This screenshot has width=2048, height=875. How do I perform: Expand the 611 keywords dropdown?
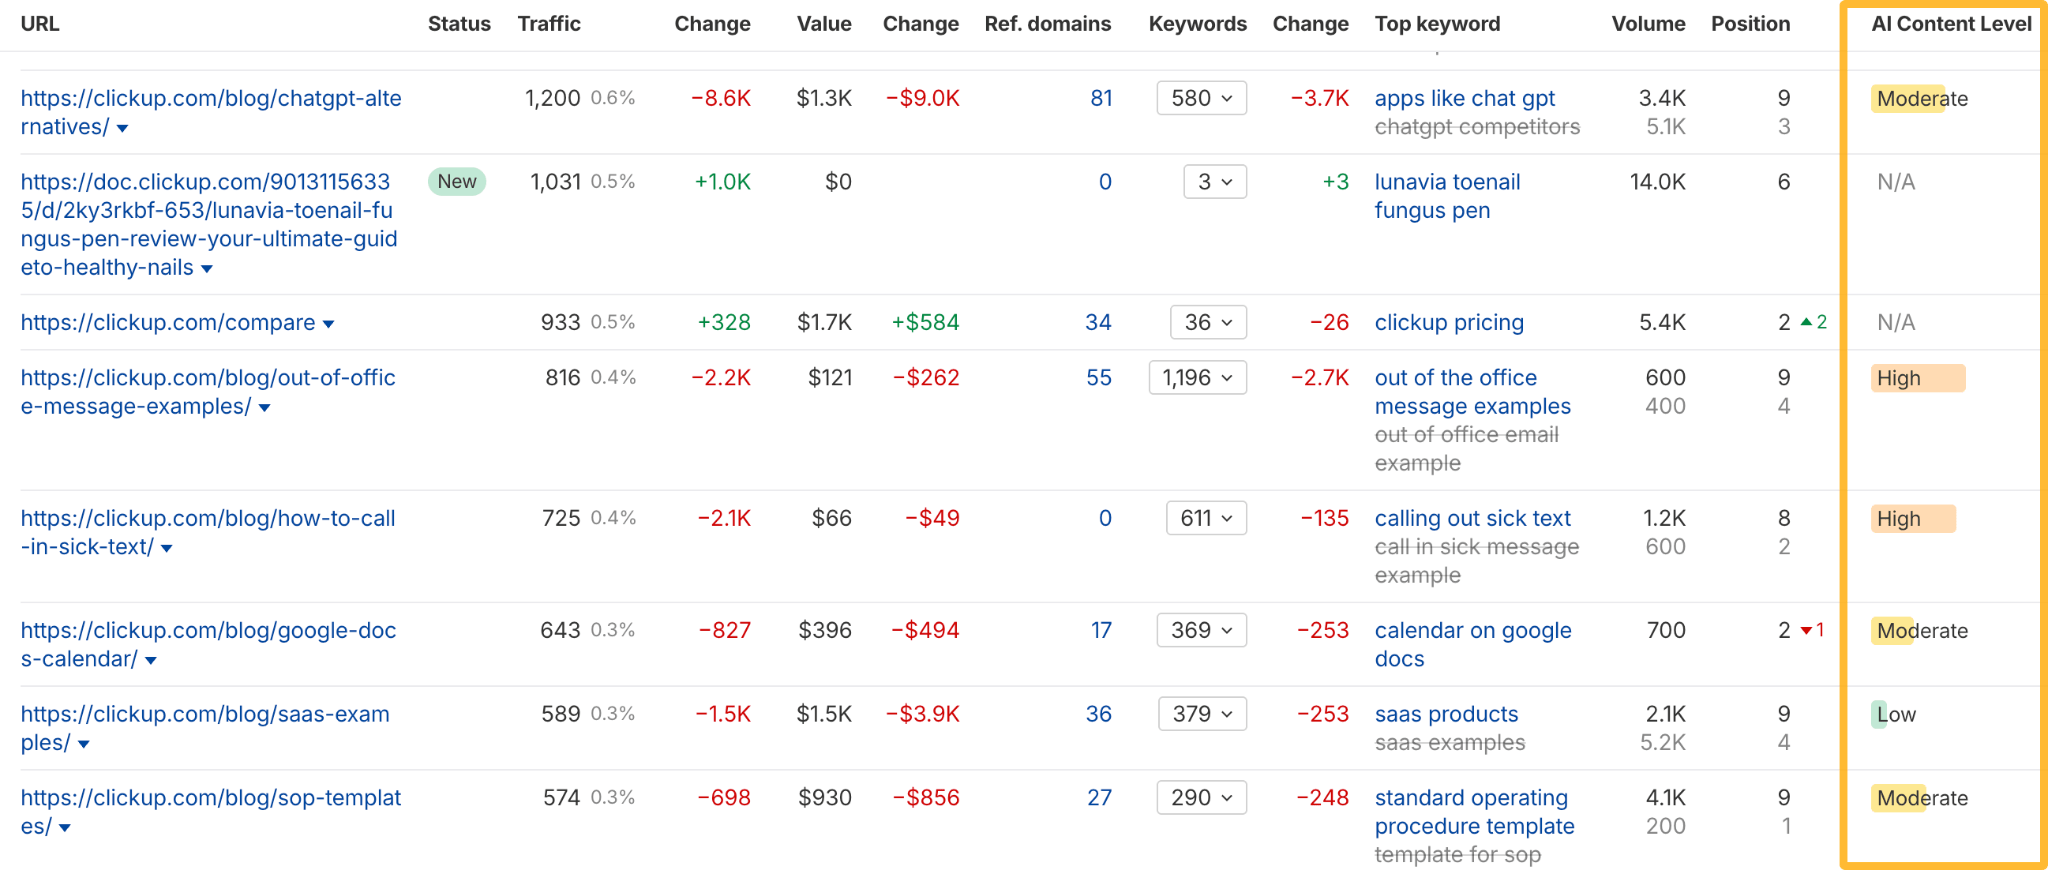click(x=1206, y=518)
